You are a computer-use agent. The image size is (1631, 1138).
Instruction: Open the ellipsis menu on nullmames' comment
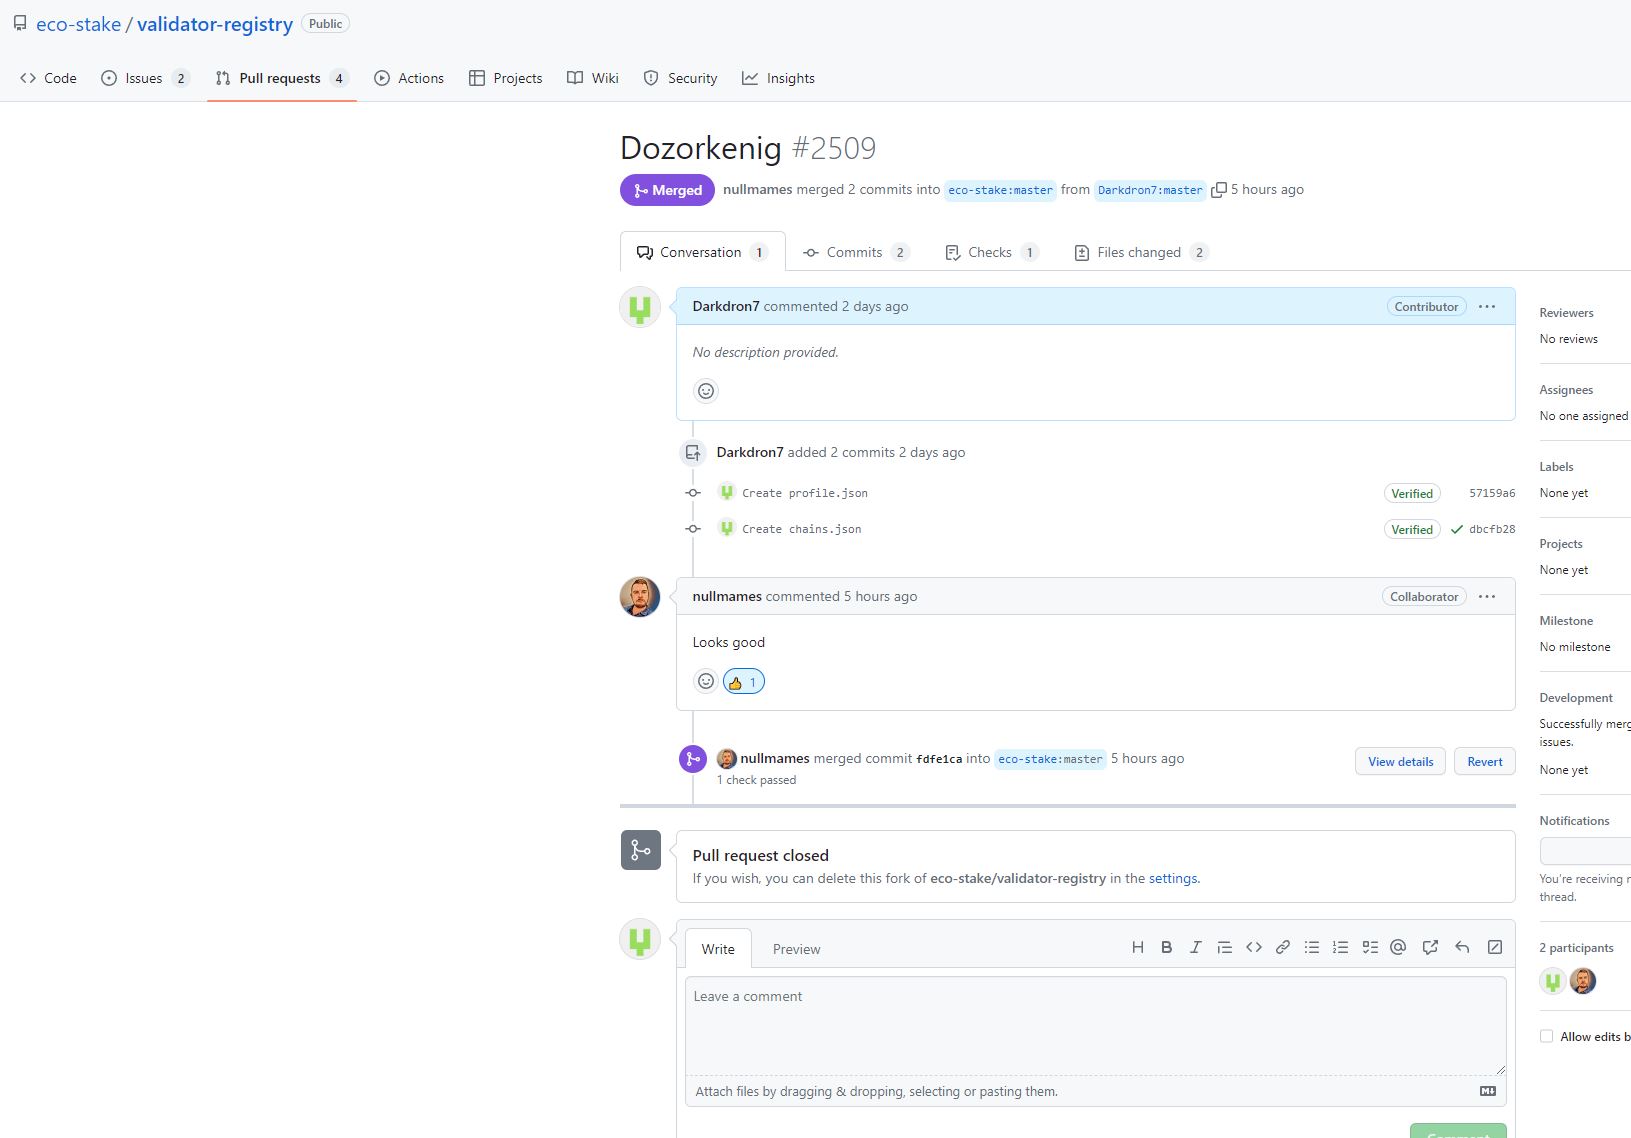tap(1486, 596)
